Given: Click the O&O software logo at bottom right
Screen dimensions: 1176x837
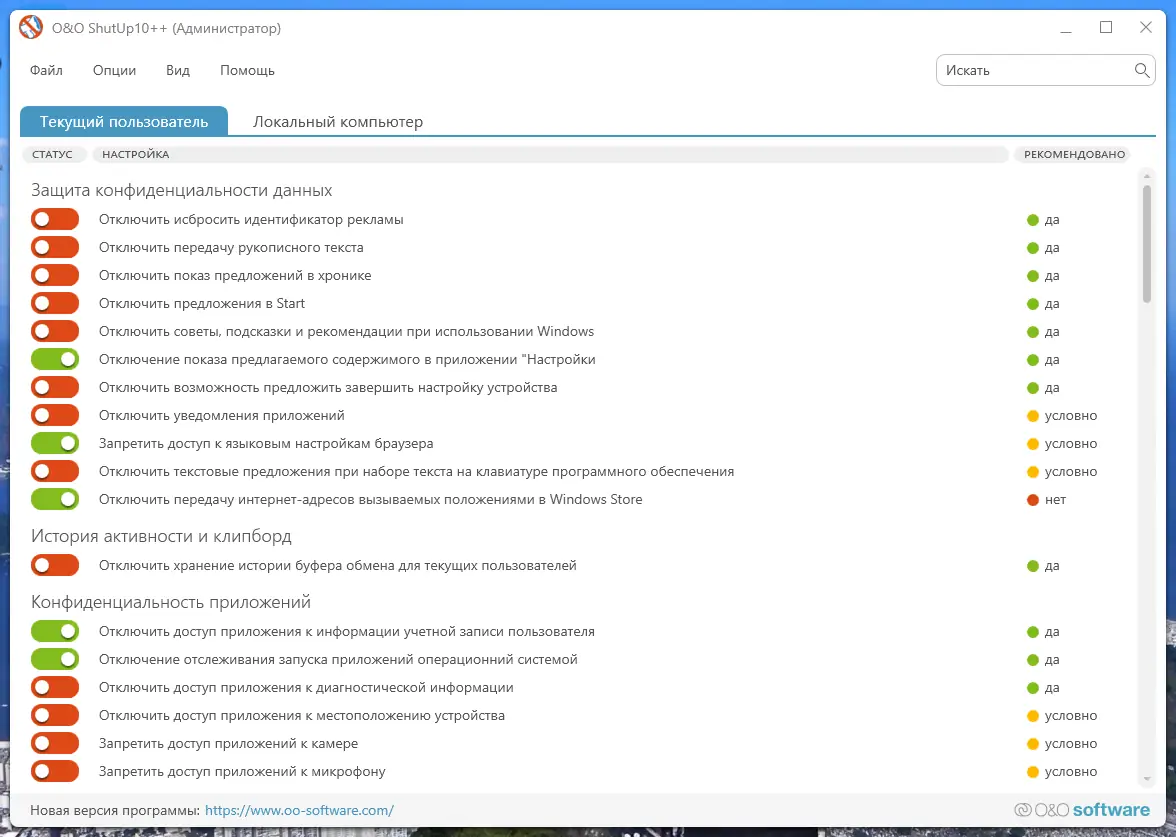Looking at the screenshot, I should point(1083,809).
